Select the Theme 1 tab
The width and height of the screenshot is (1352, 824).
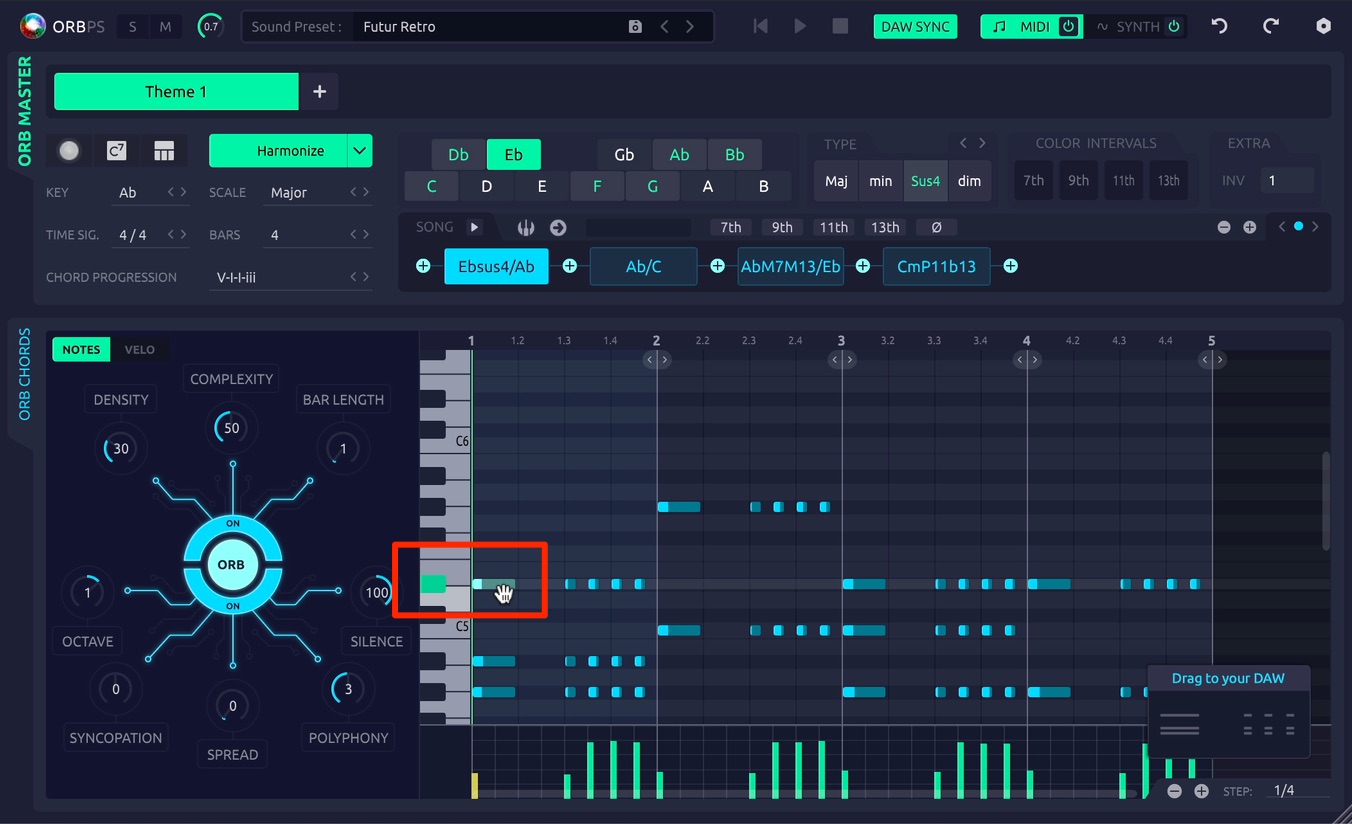pyautogui.click(x=176, y=92)
